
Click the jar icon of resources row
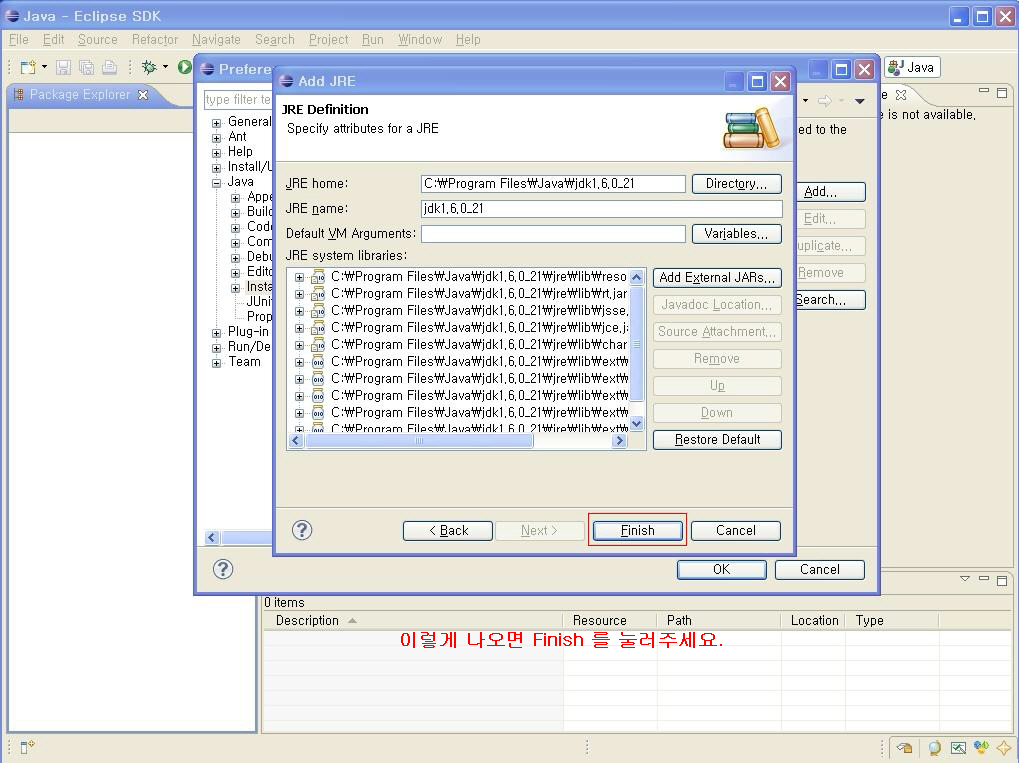(x=318, y=277)
